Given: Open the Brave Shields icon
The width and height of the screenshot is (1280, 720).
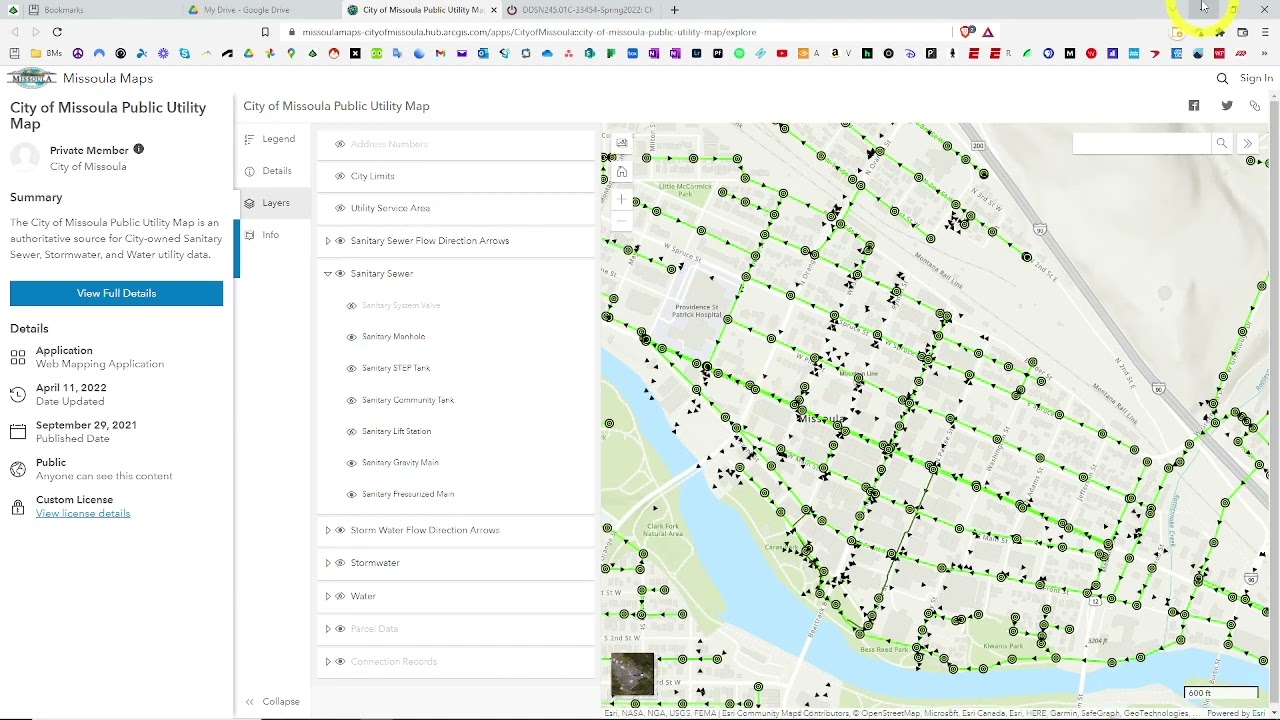Looking at the screenshot, I should pos(965,32).
